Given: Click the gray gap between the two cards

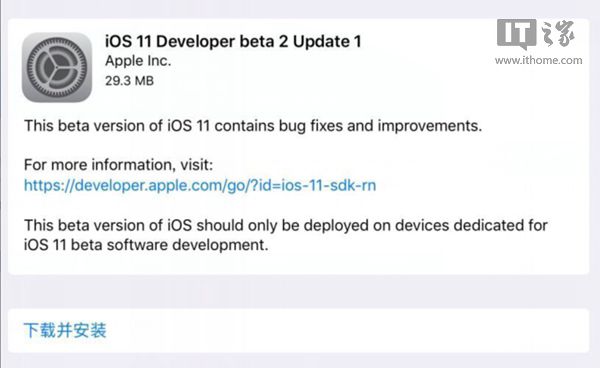Looking at the screenshot, I should (x=298, y=291).
